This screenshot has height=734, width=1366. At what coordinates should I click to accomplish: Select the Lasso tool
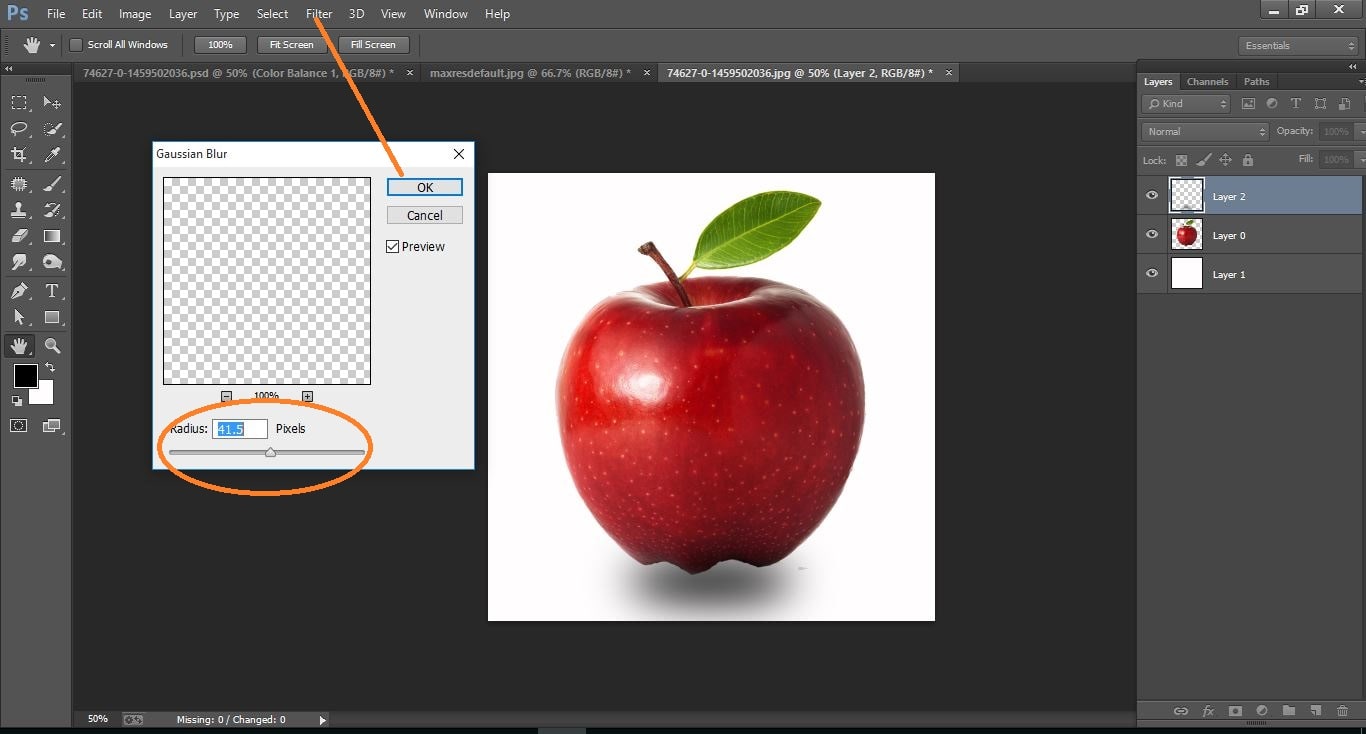[x=20, y=129]
